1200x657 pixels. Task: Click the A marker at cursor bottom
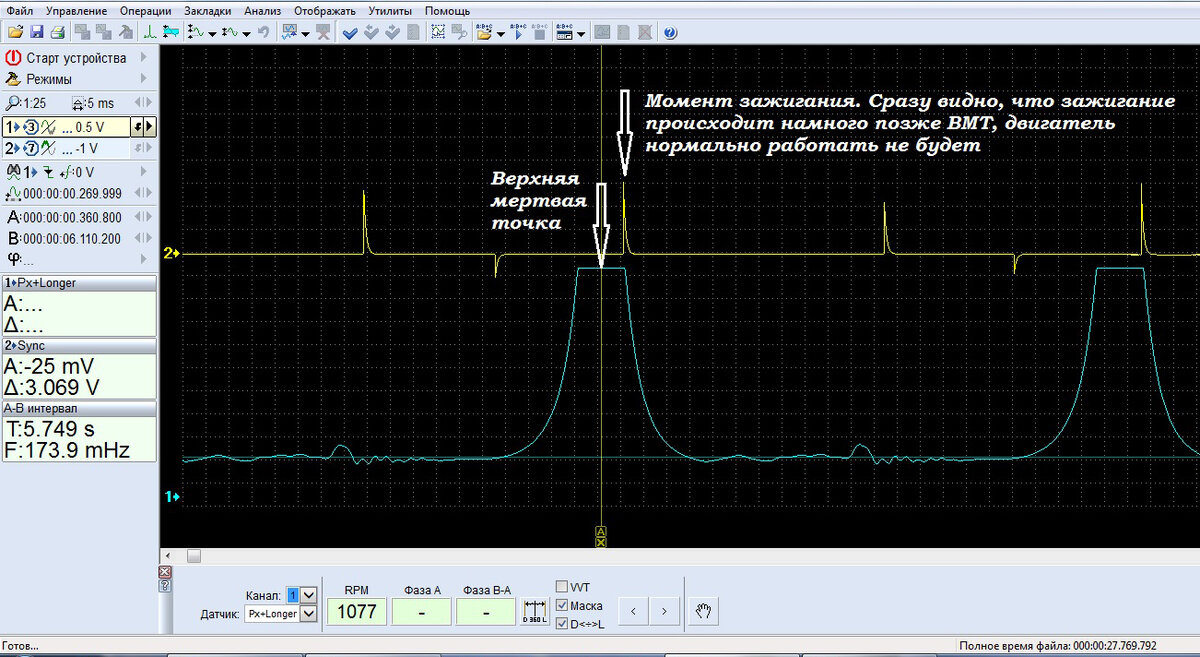pos(600,531)
